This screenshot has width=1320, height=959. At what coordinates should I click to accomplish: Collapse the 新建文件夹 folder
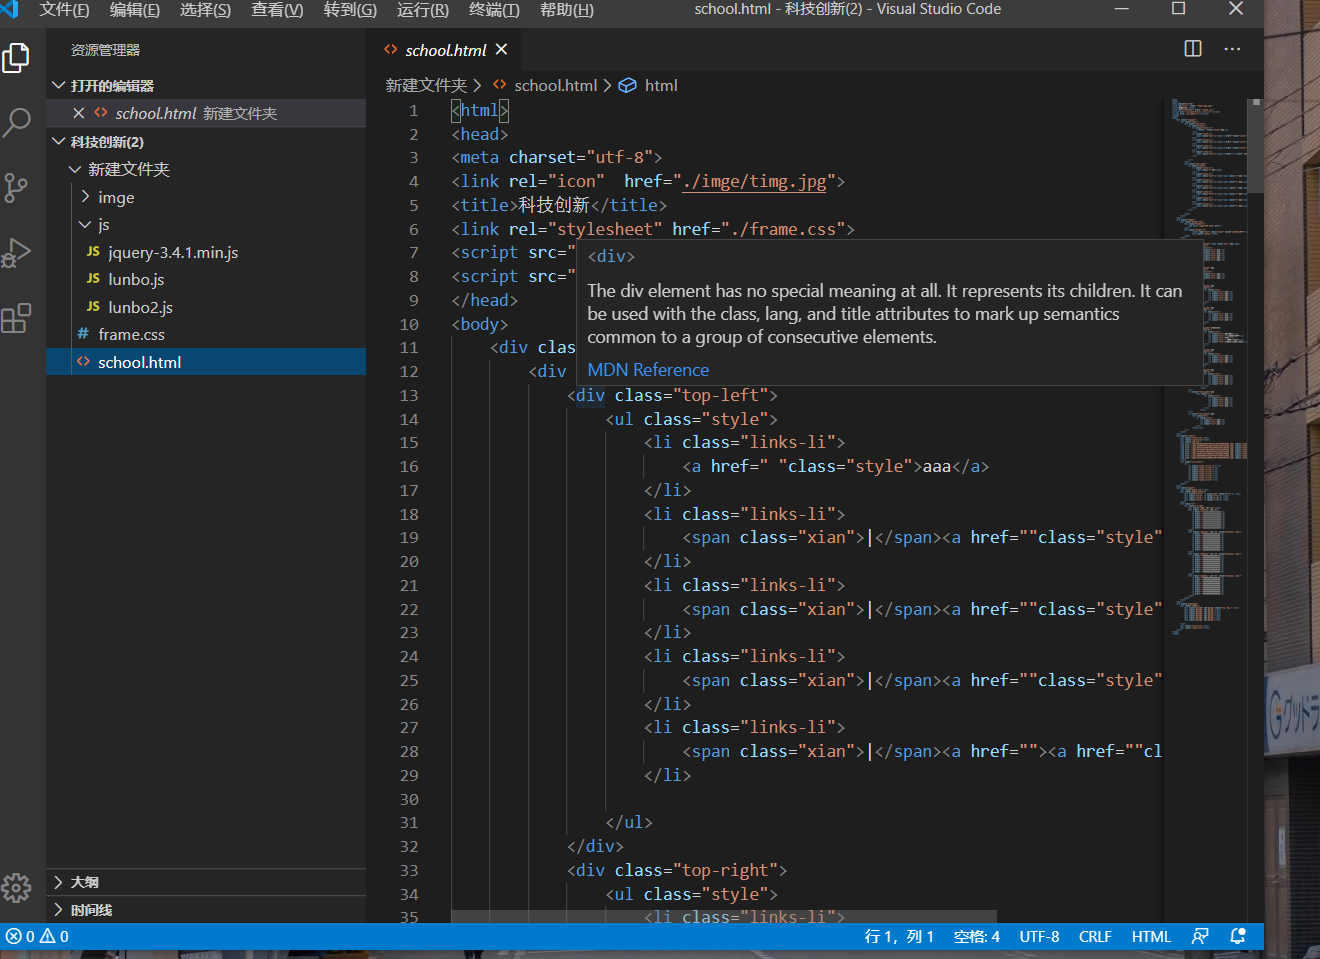coord(206,169)
